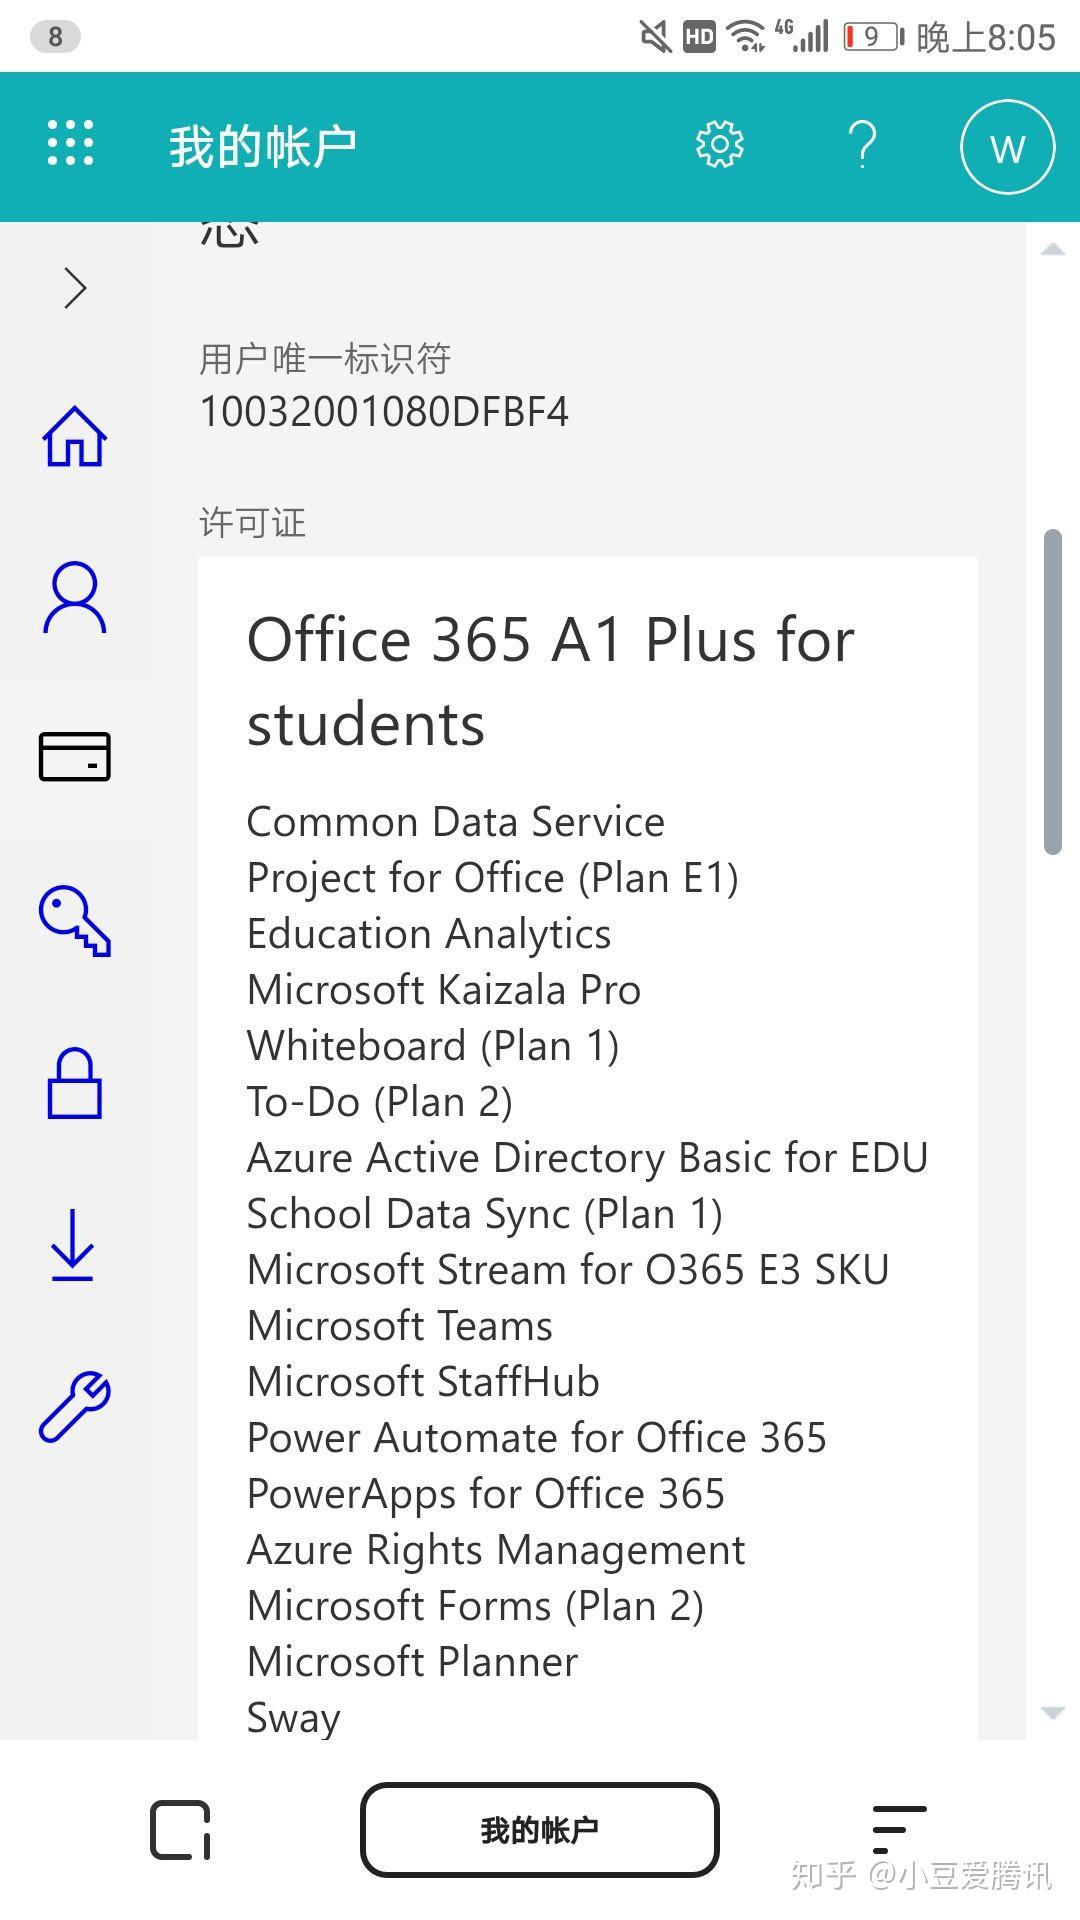1080x1920 pixels.
Task: Tap the 我的帐户 address button
Action: click(x=540, y=1830)
